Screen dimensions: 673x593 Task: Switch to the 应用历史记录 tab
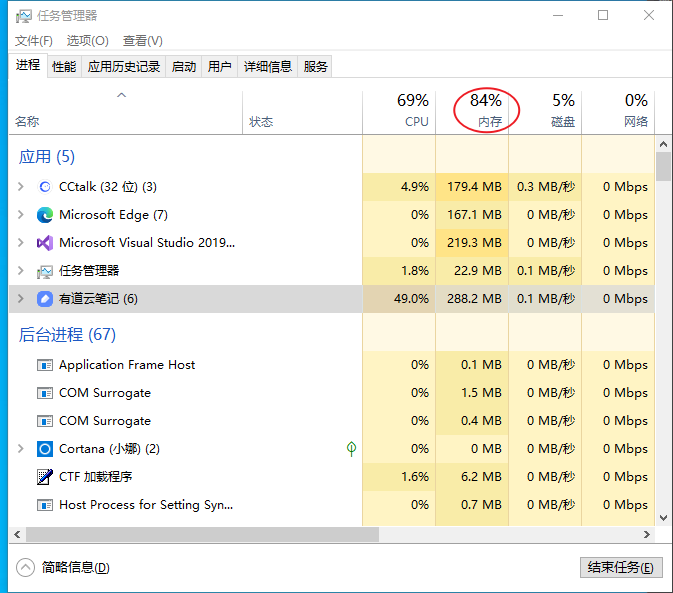coord(124,67)
